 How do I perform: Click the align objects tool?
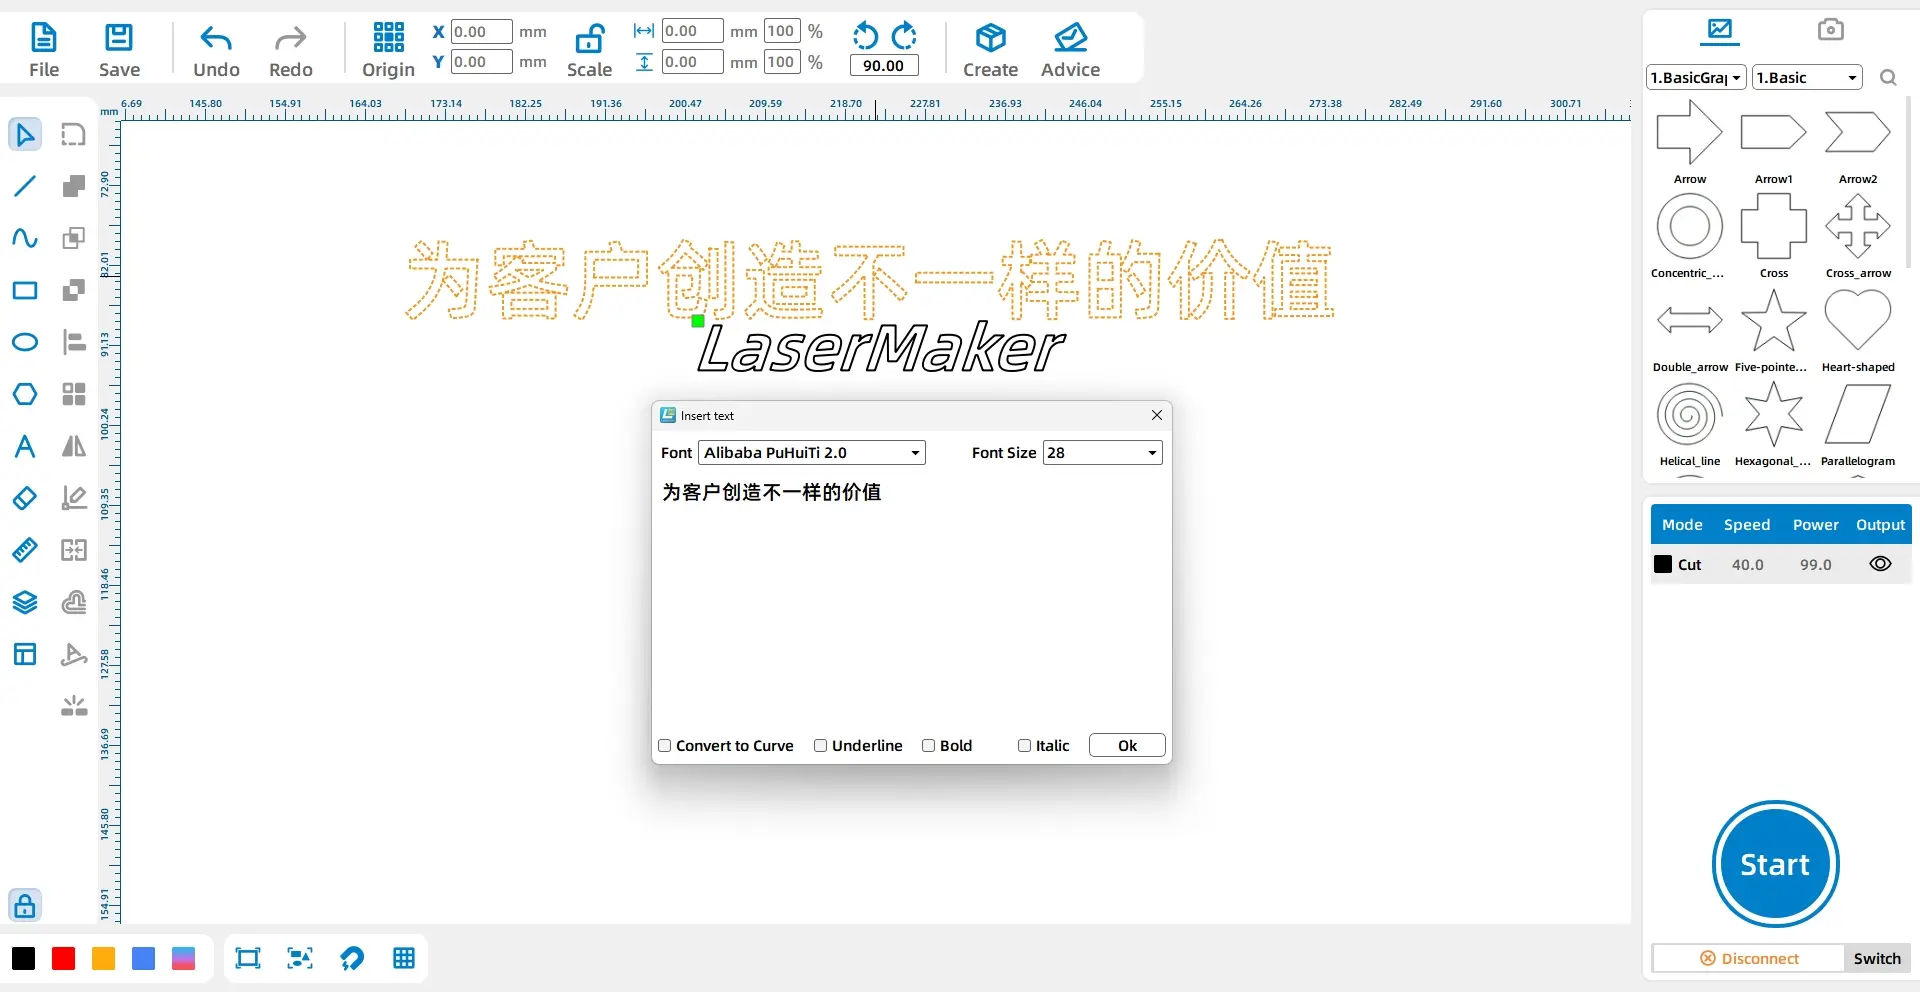(x=74, y=342)
